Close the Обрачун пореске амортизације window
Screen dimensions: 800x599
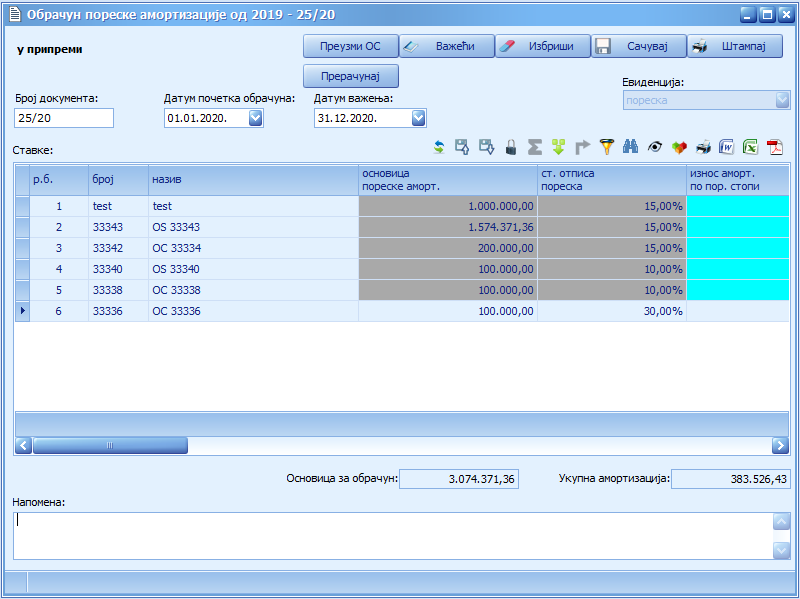point(786,14)
